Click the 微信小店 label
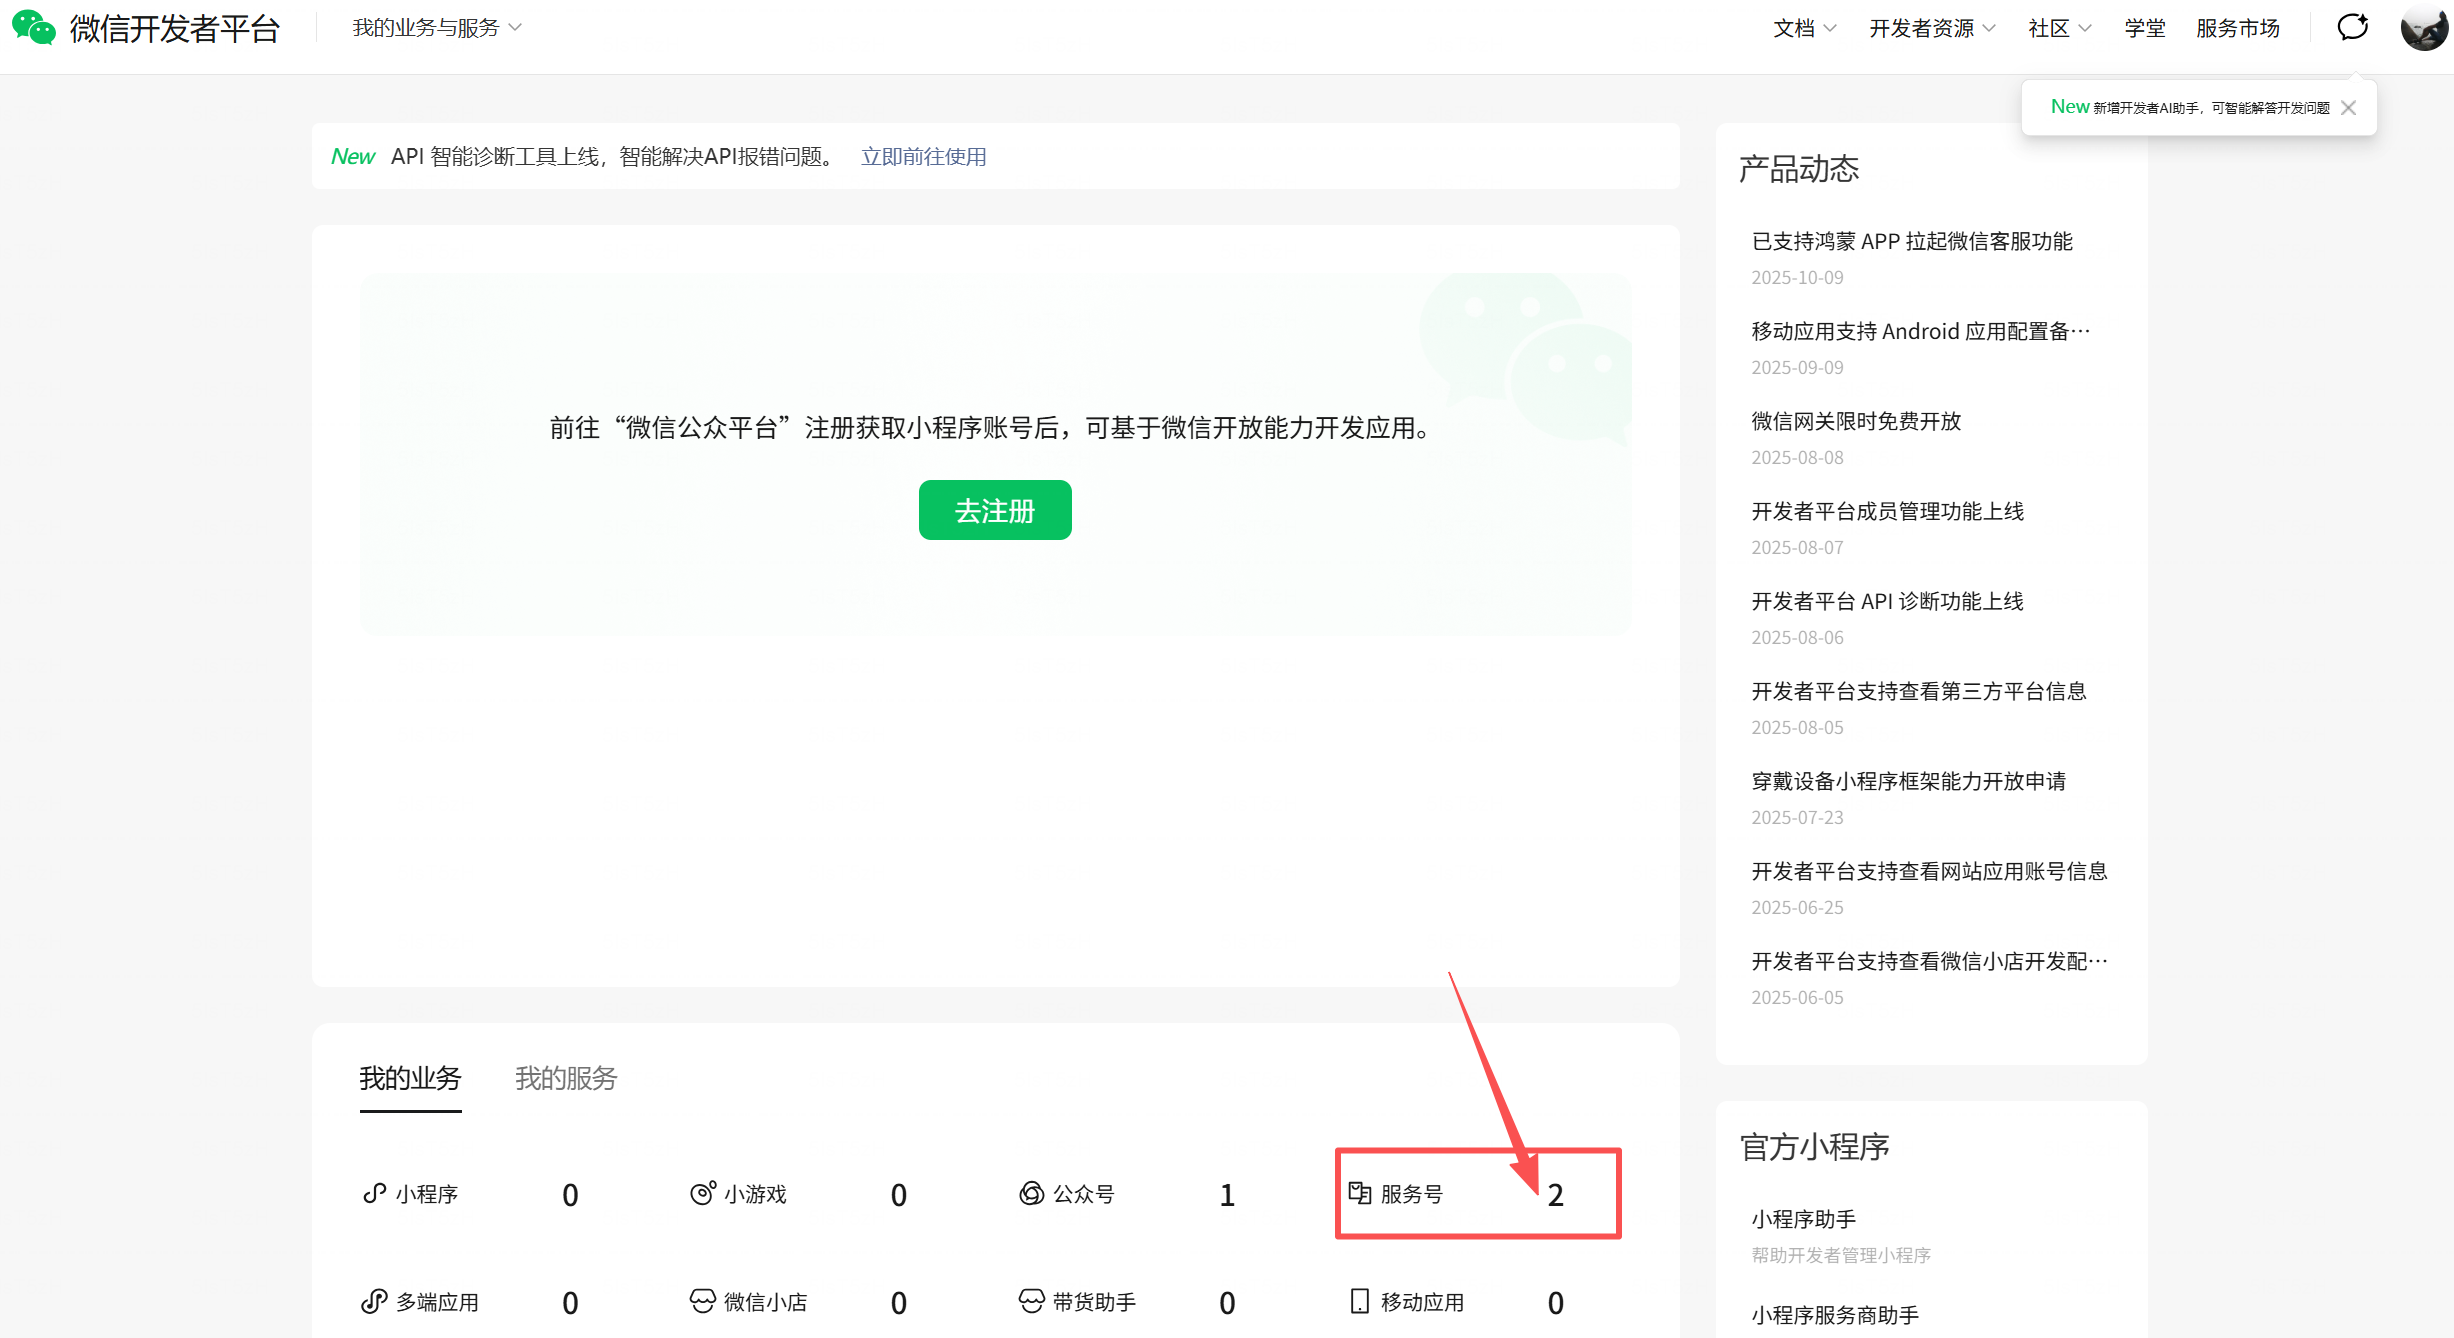This screenshot has width=2454, height=1338. tap(766, 1302)
